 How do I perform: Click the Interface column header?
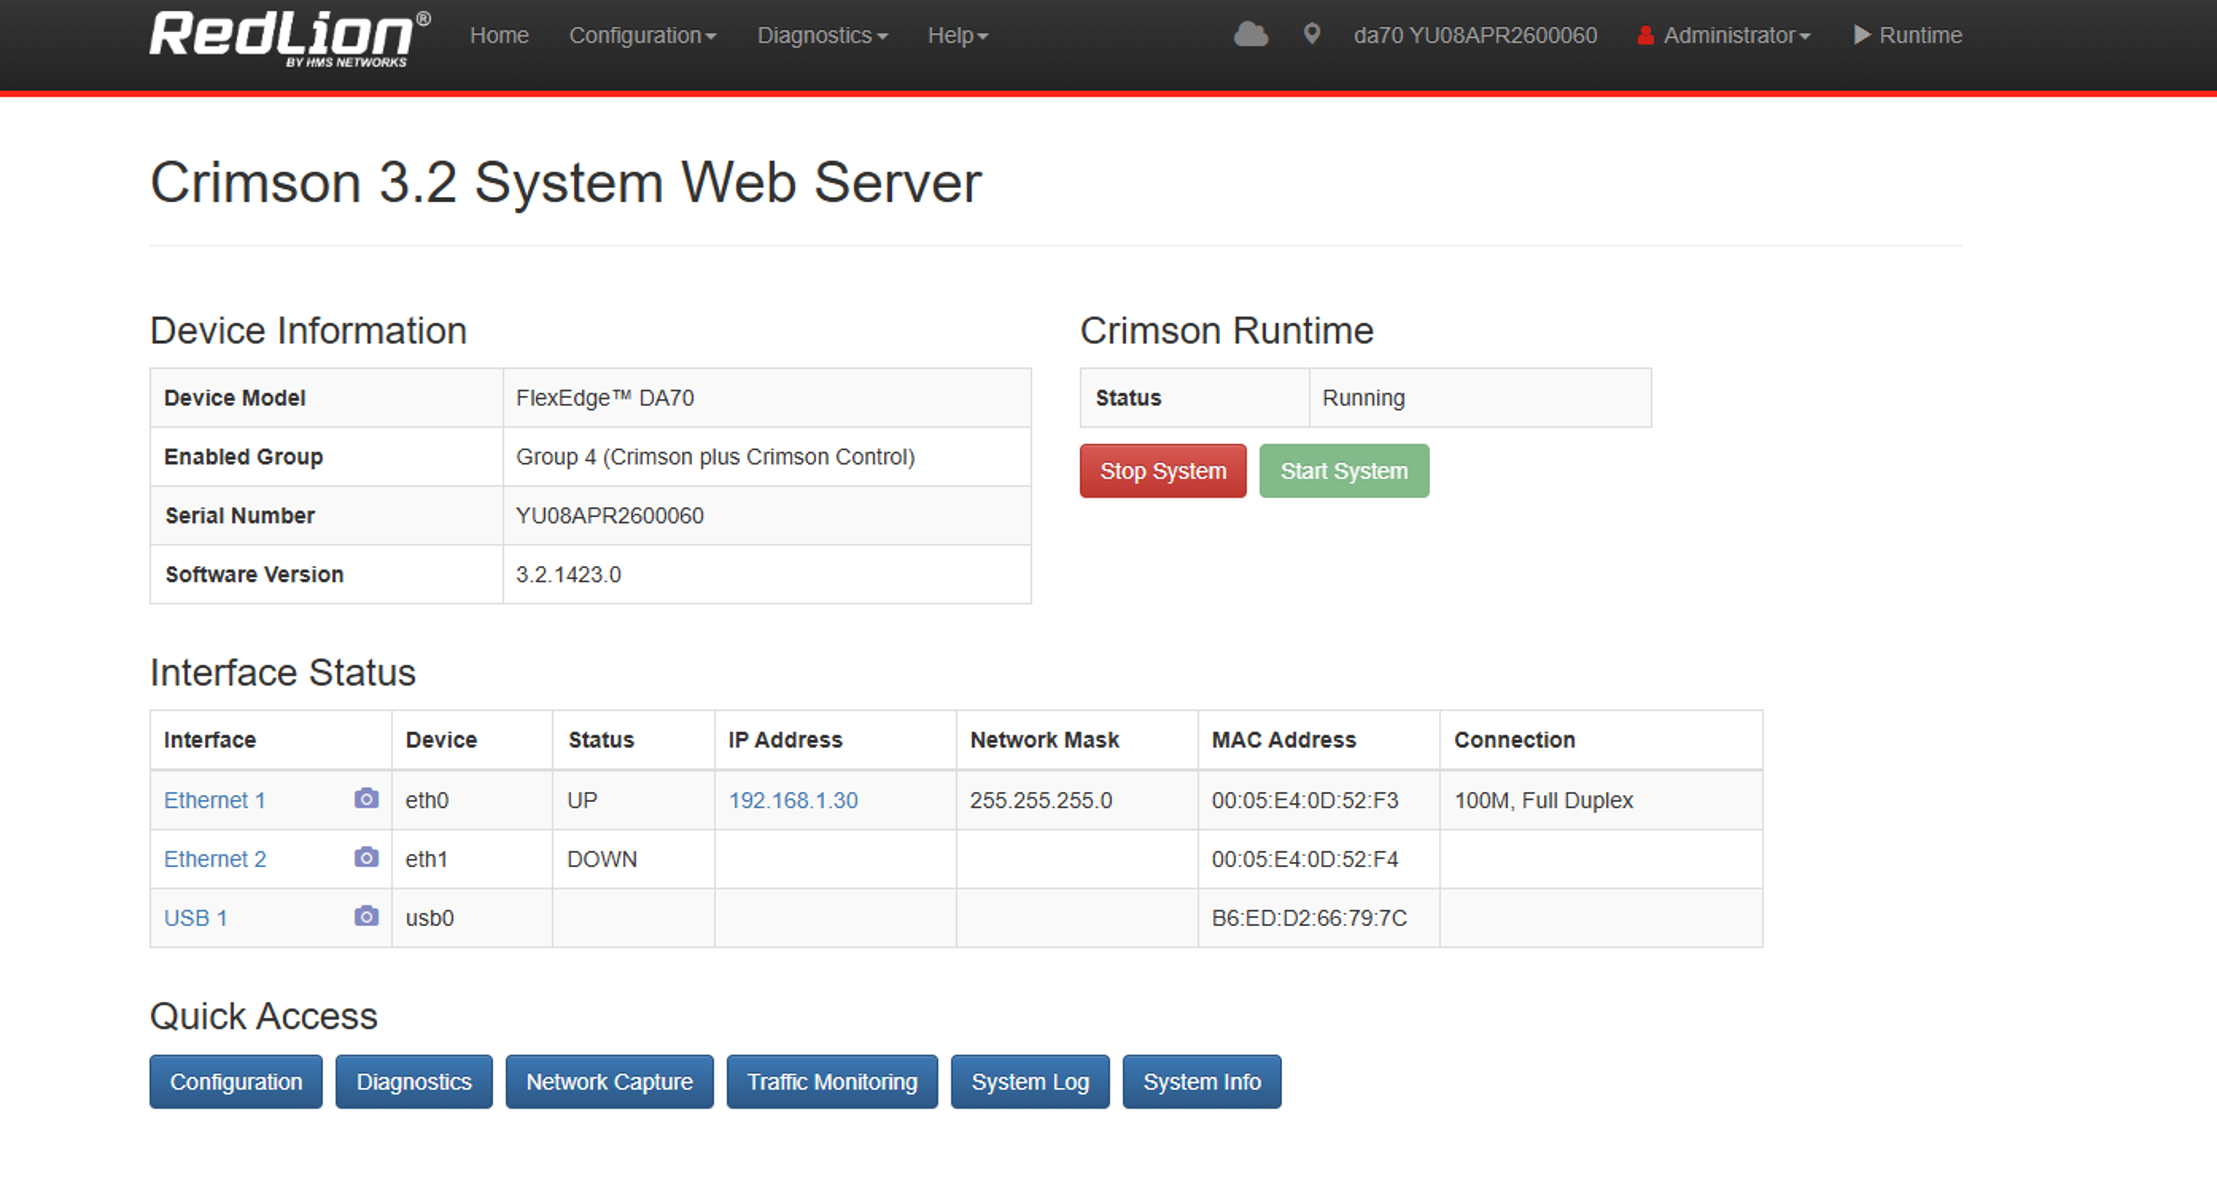point(210,740)
